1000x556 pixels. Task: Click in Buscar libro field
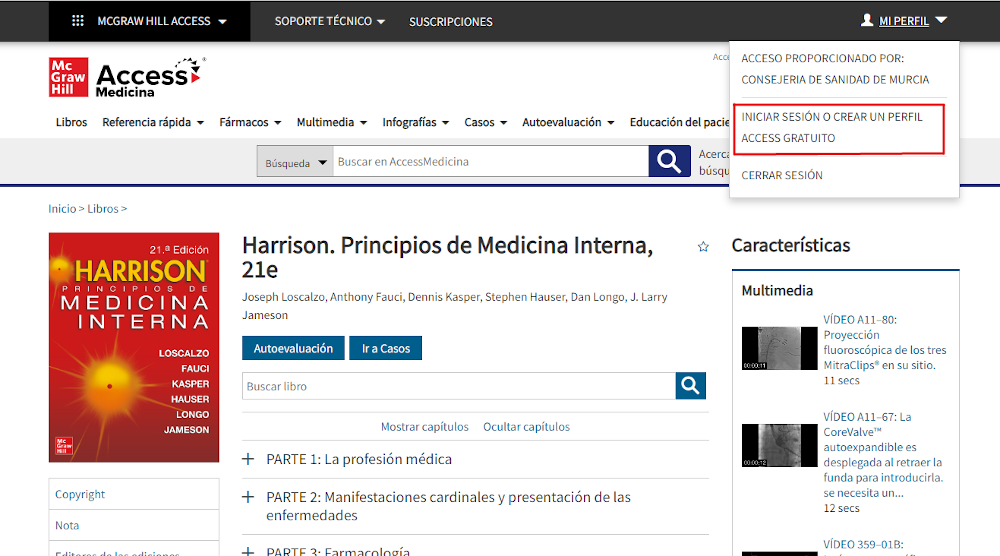(x=459, y=386)
